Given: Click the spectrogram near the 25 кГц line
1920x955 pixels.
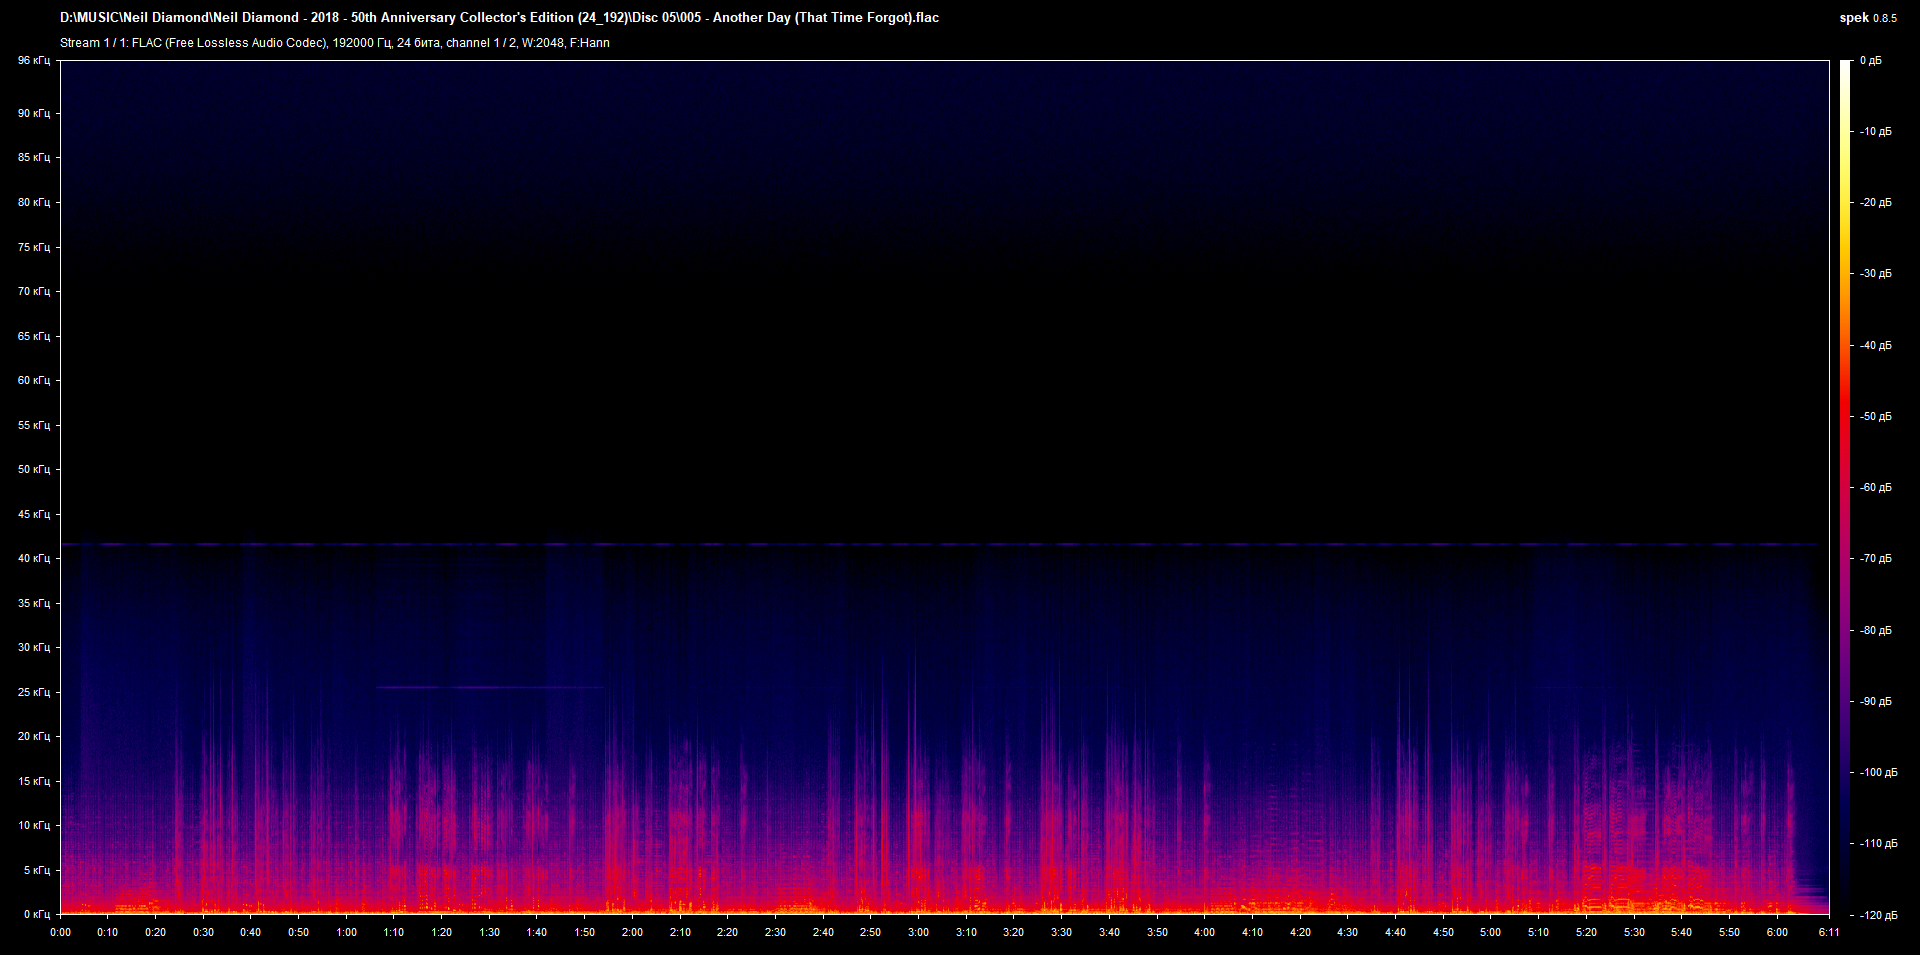Looking at the screenshot, I should point(490,688).
